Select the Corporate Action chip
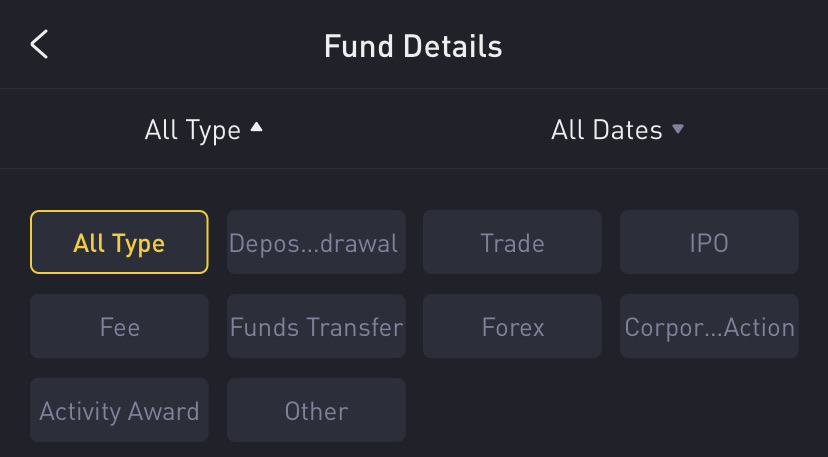The width and height of the screenshot is (828, 457). [709, 326]
